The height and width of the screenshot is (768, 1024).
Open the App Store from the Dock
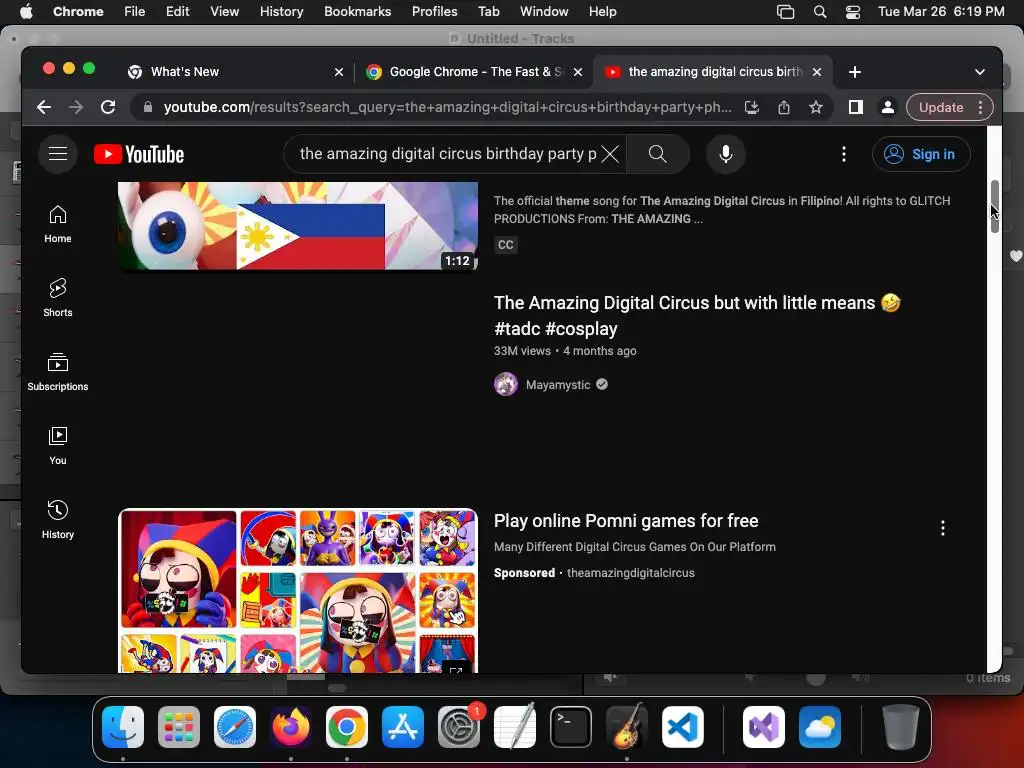[402, 727]
